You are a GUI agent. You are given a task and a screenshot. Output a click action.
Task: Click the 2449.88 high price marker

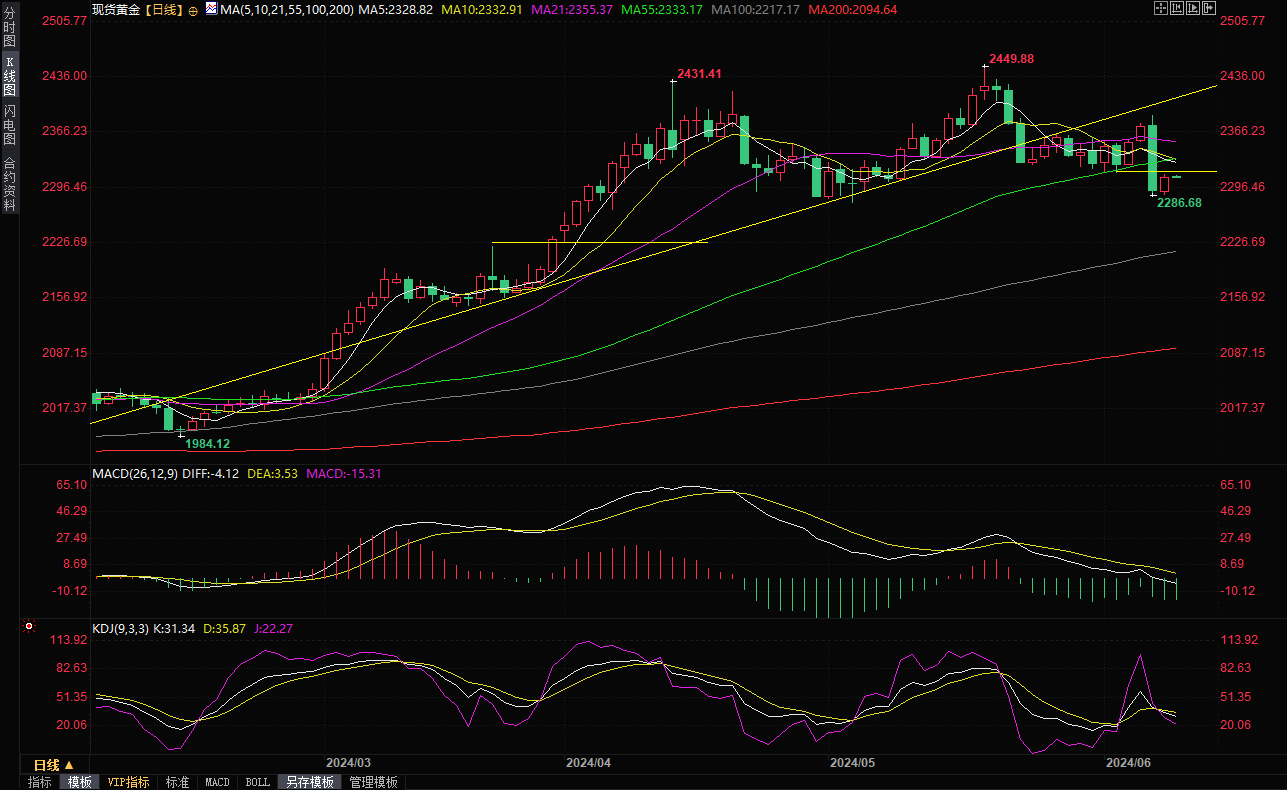tap(1011, 59)
